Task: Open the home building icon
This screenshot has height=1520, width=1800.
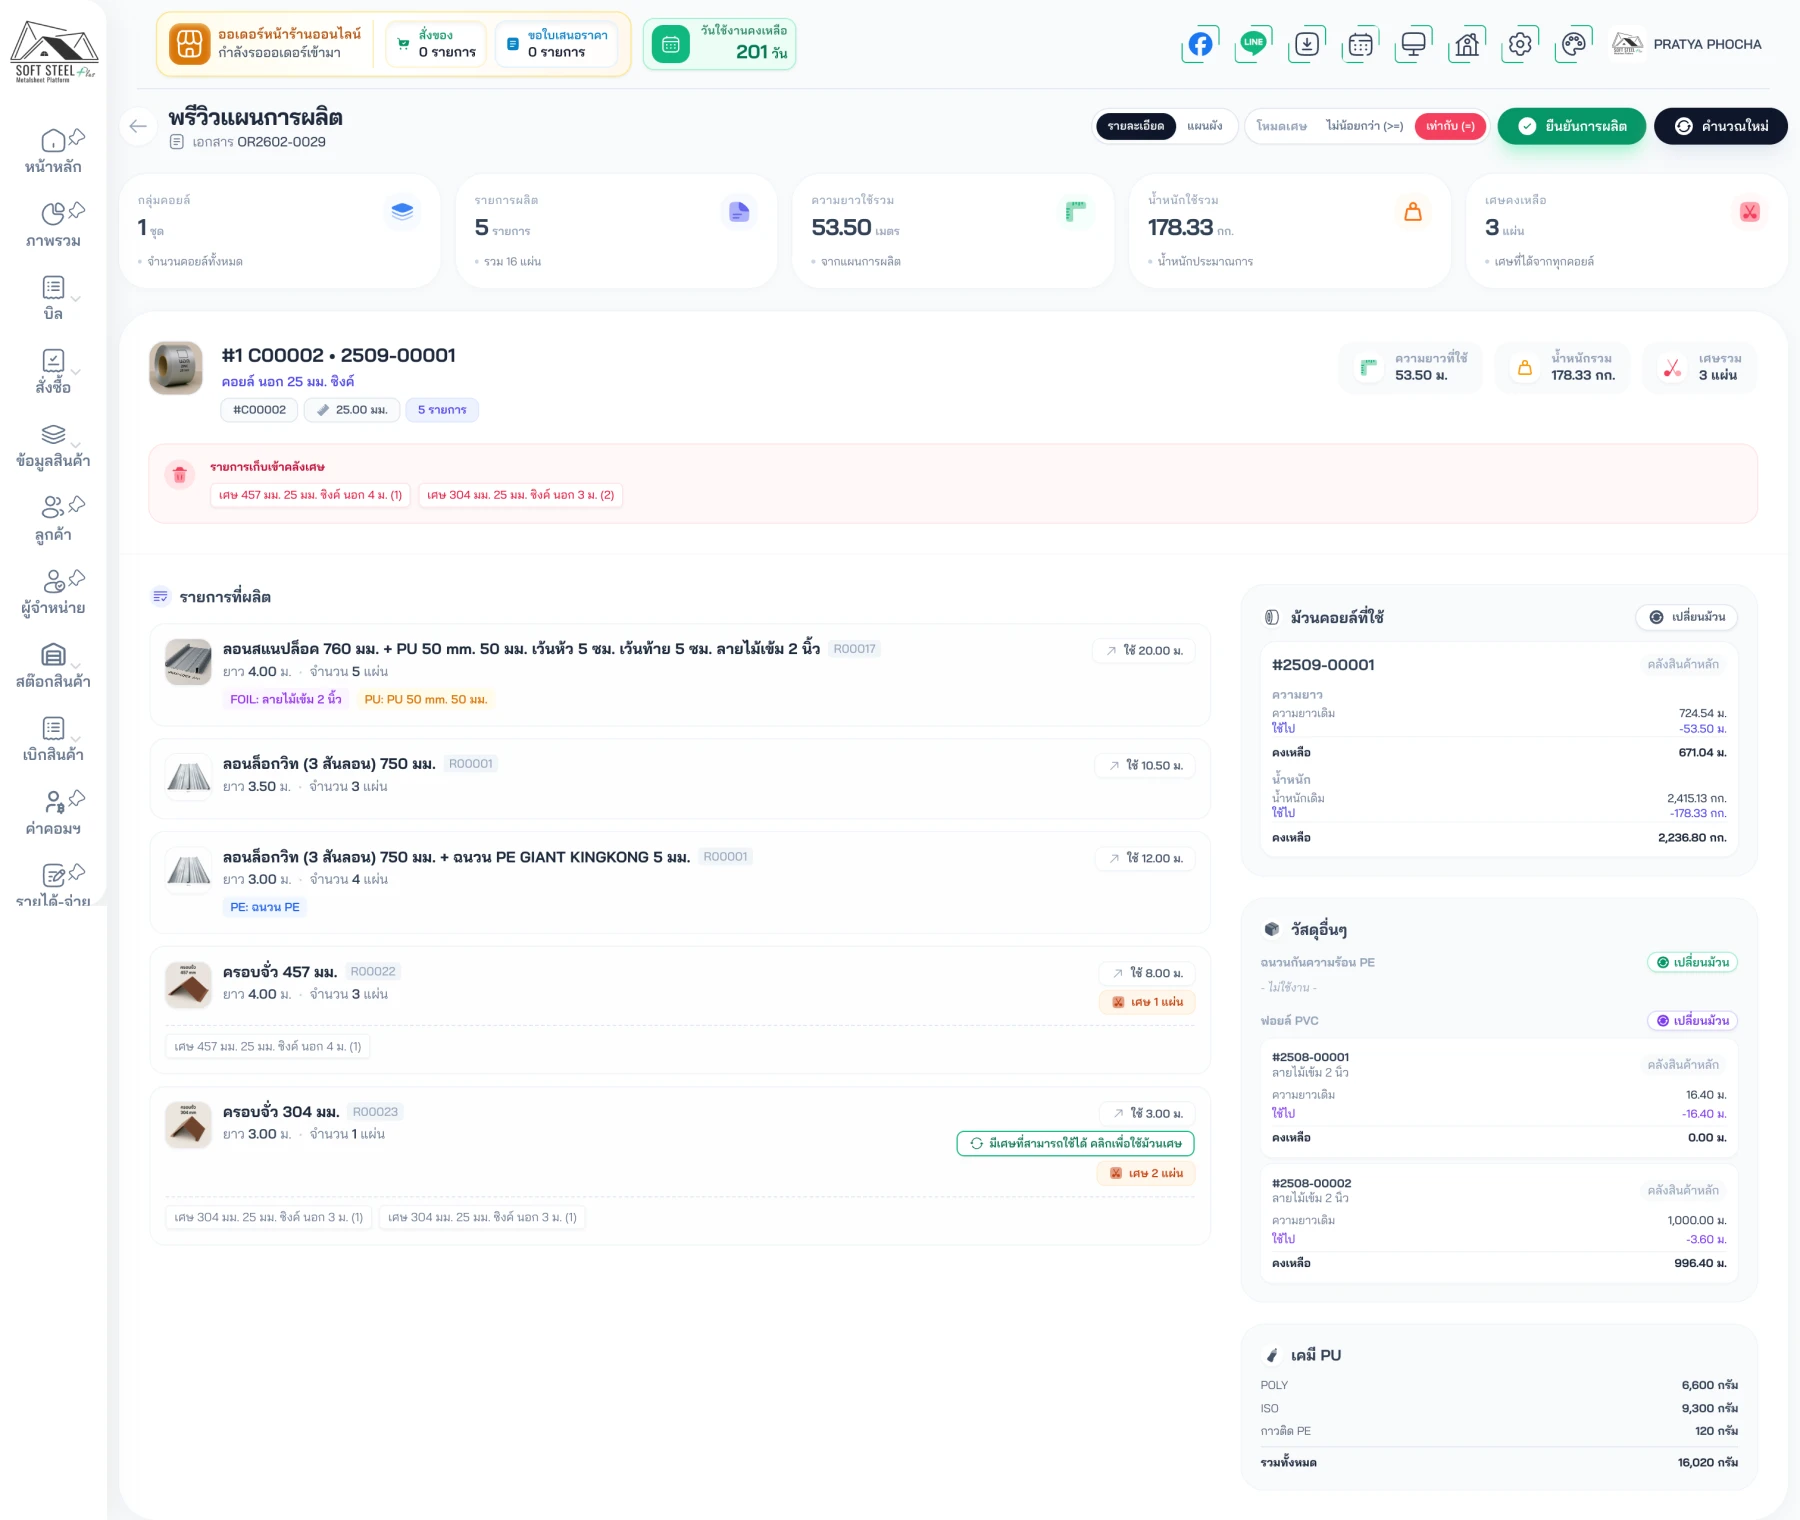Action: 1466,44
